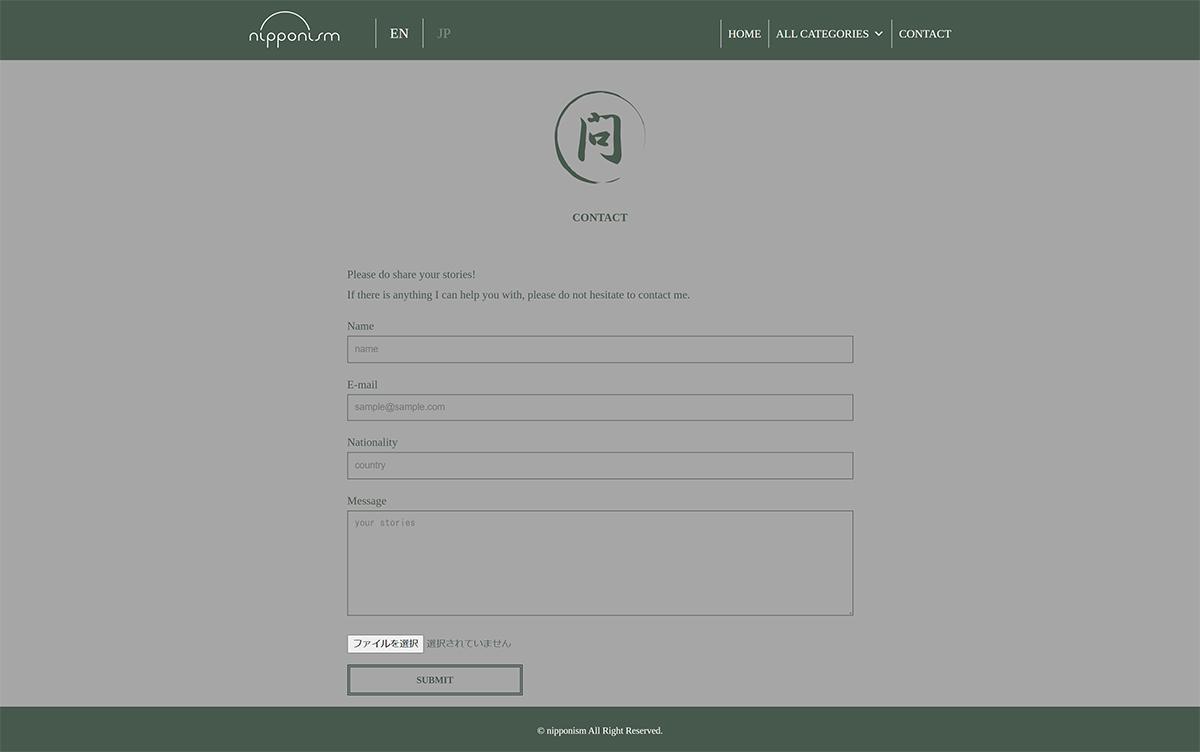This screenshot has height=752, width=1200.
Task: Click into the E-mail field
Action: coord(600,407)
